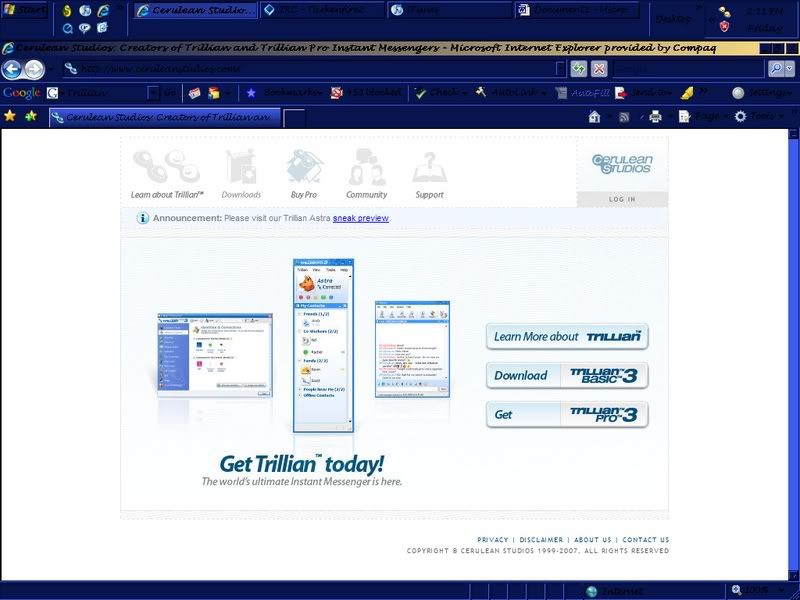The image size is (800, 600).
Task: Click the Send to toolbar button
Action: (x=643, y=93)
